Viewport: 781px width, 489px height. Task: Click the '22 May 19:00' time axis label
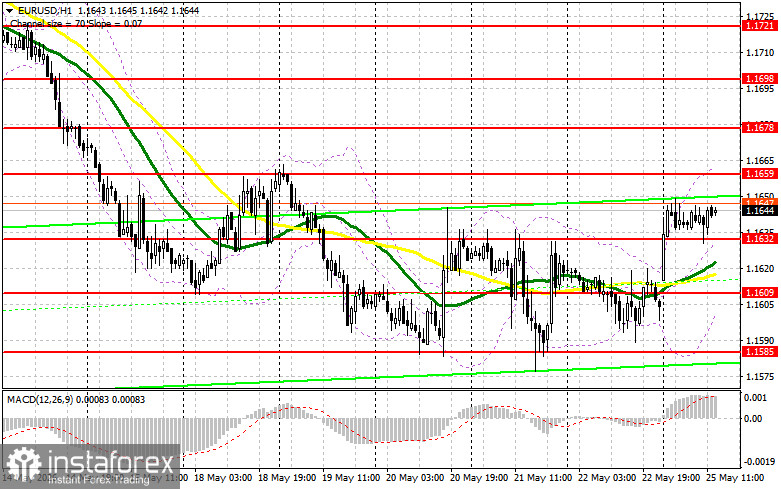pos(671,478)
